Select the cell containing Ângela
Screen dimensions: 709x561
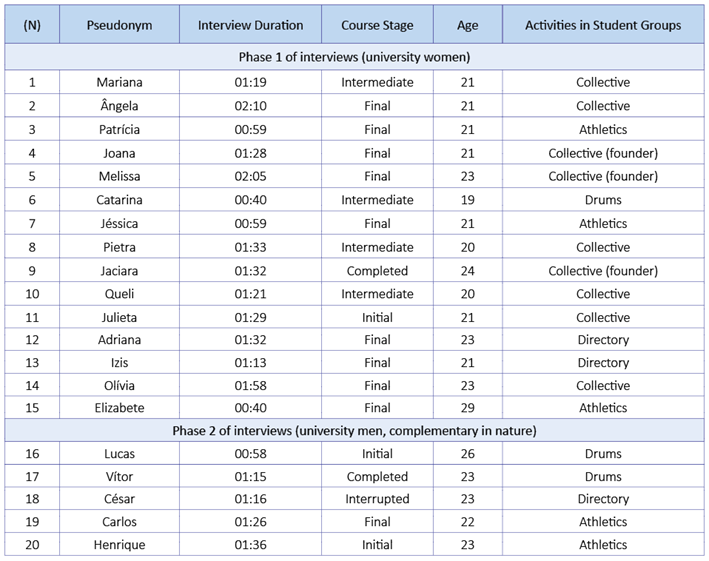click(x=119, y=106)
